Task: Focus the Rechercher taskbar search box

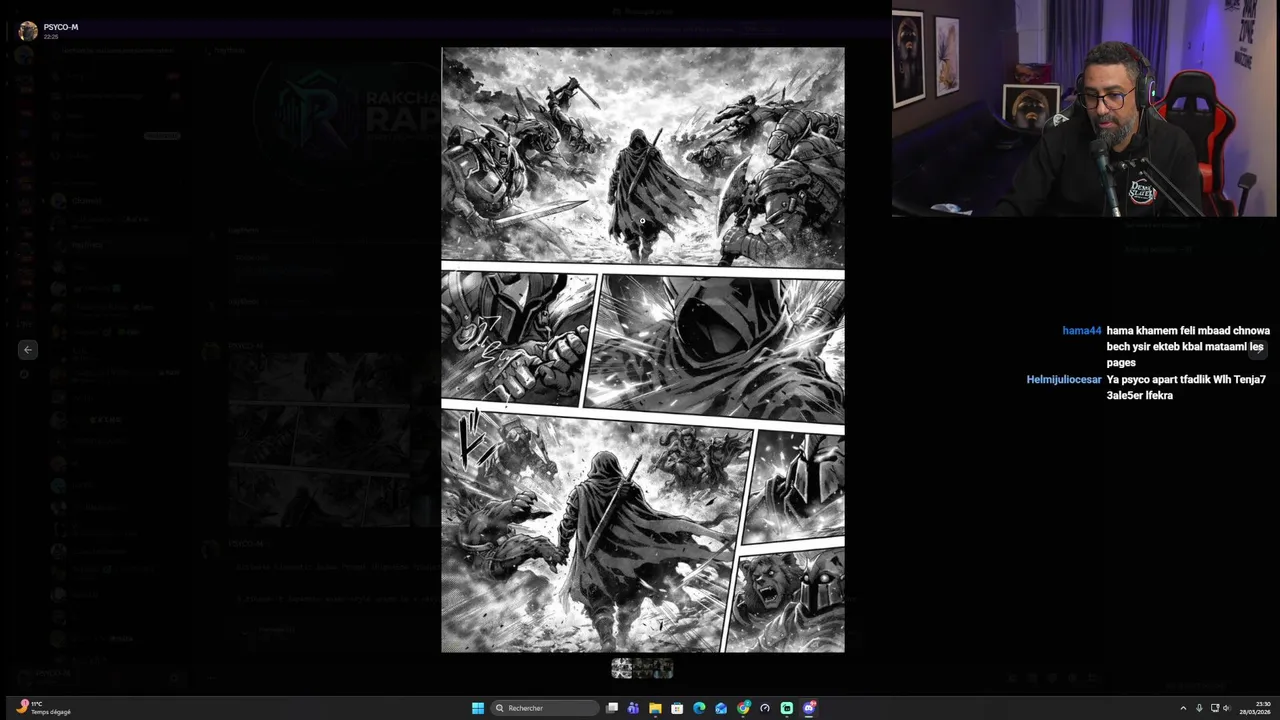Action: [x=546, y=708]
